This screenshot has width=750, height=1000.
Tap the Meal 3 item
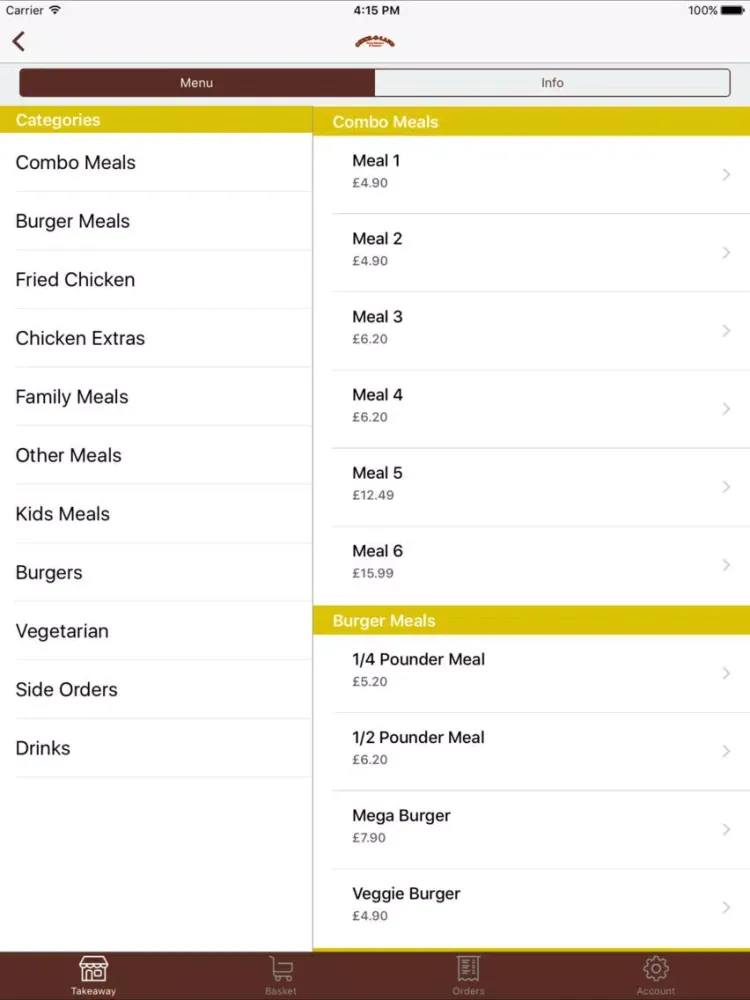click(x=531, y=331)
